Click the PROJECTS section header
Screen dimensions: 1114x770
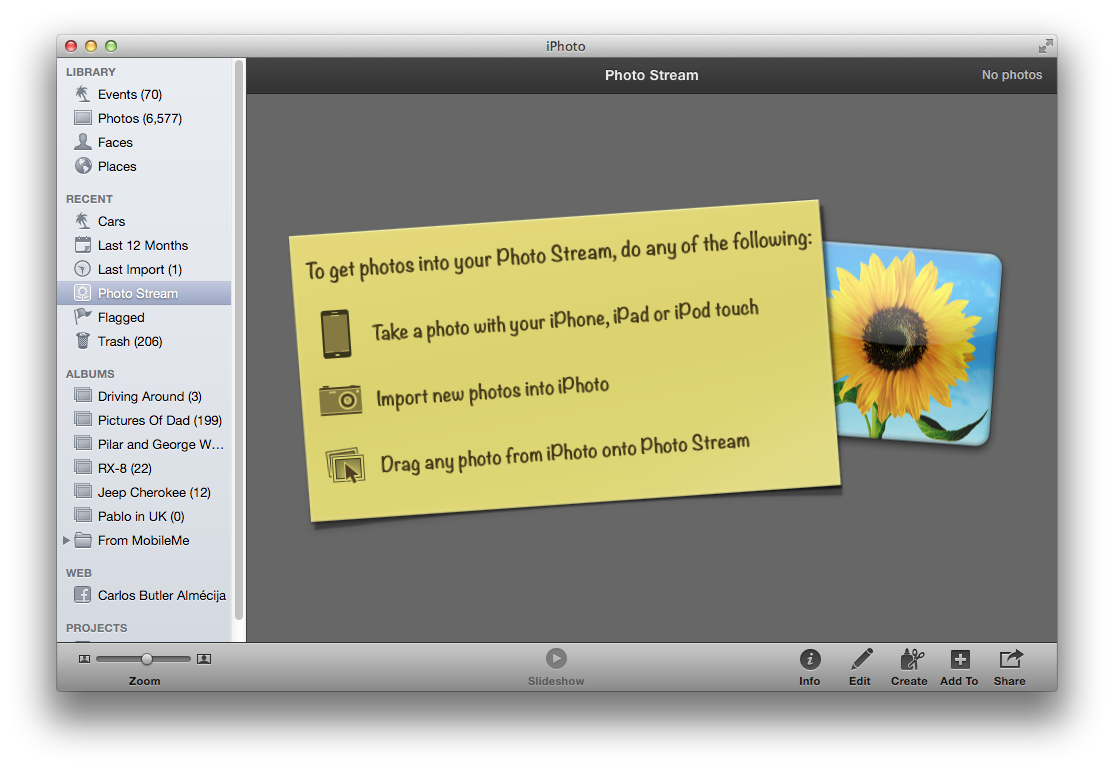[x=97, y=628]
